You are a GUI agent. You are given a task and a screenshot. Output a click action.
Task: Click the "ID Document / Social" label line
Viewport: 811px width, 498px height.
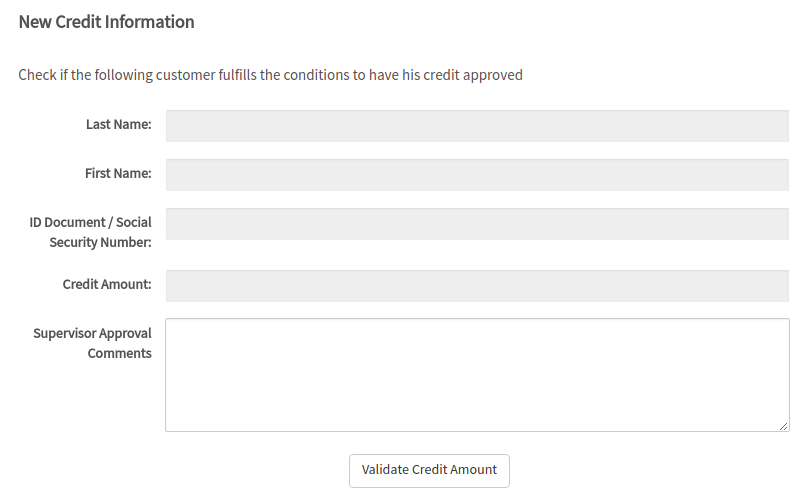coord(90,222)
